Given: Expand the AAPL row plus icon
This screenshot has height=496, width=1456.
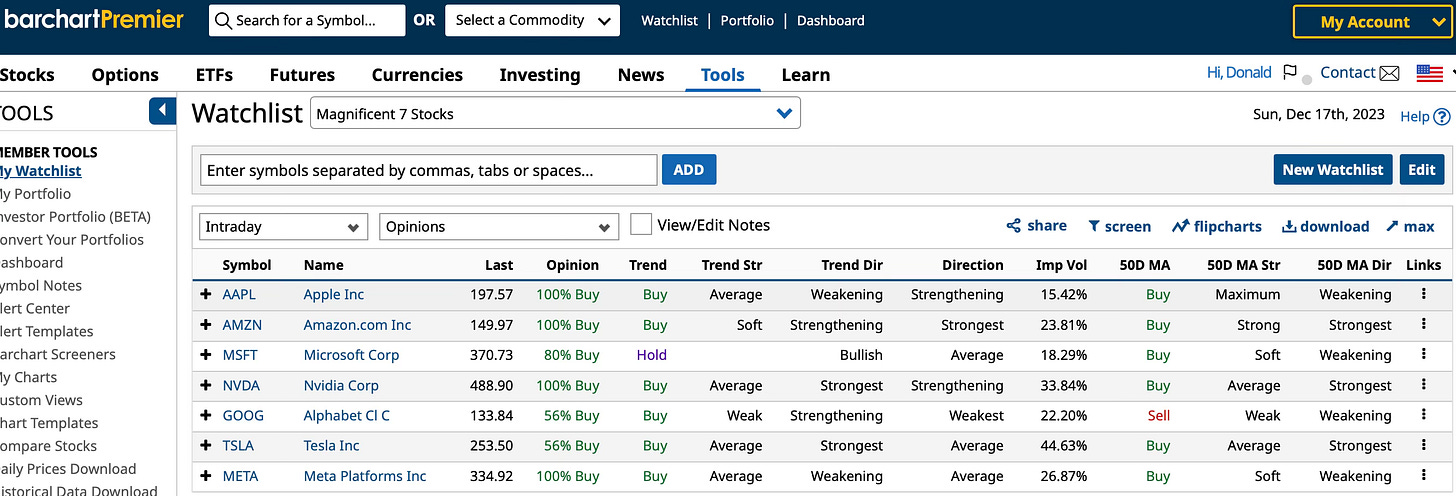Looking at the screenshot, I should pos(206,295).
